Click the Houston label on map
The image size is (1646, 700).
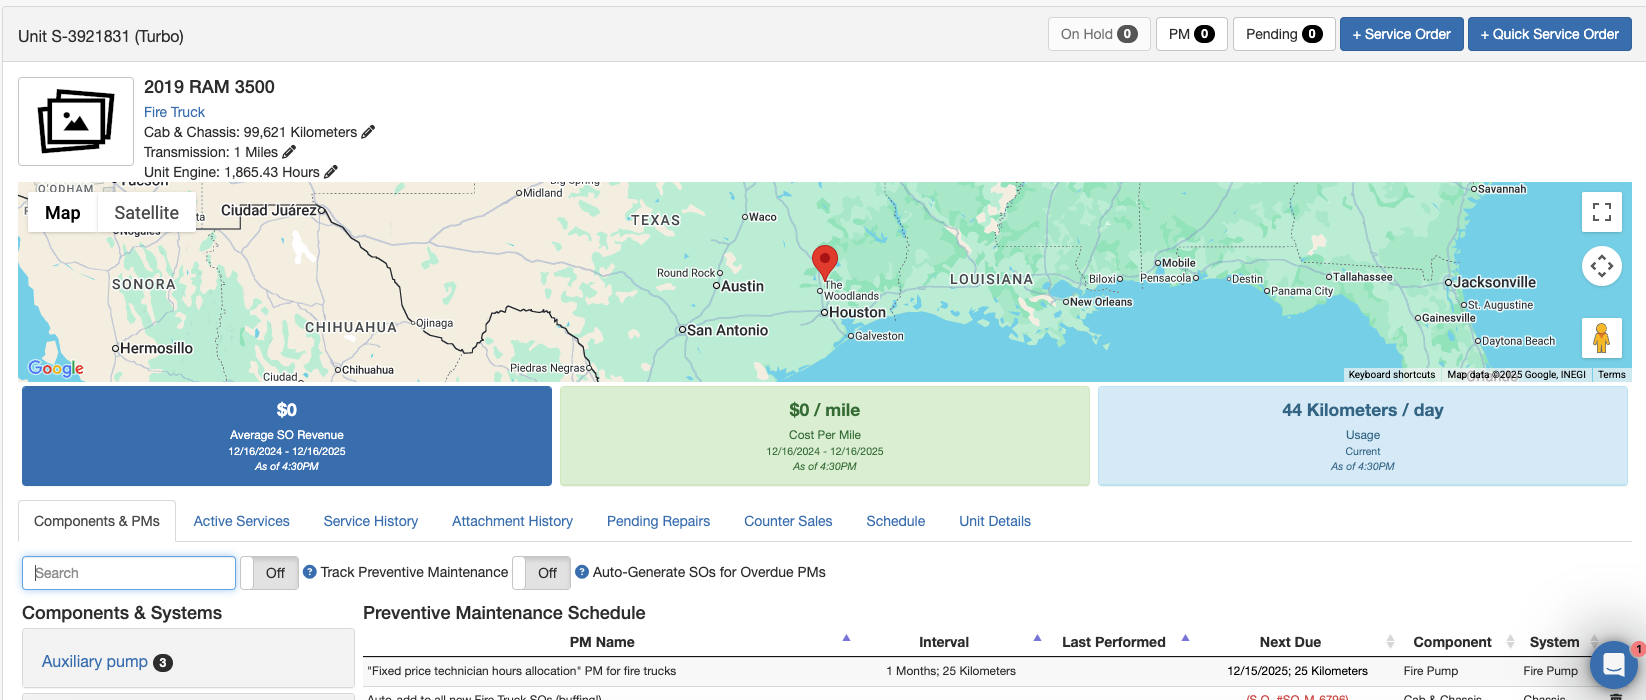pyautogui.click(x=857, y=312)
